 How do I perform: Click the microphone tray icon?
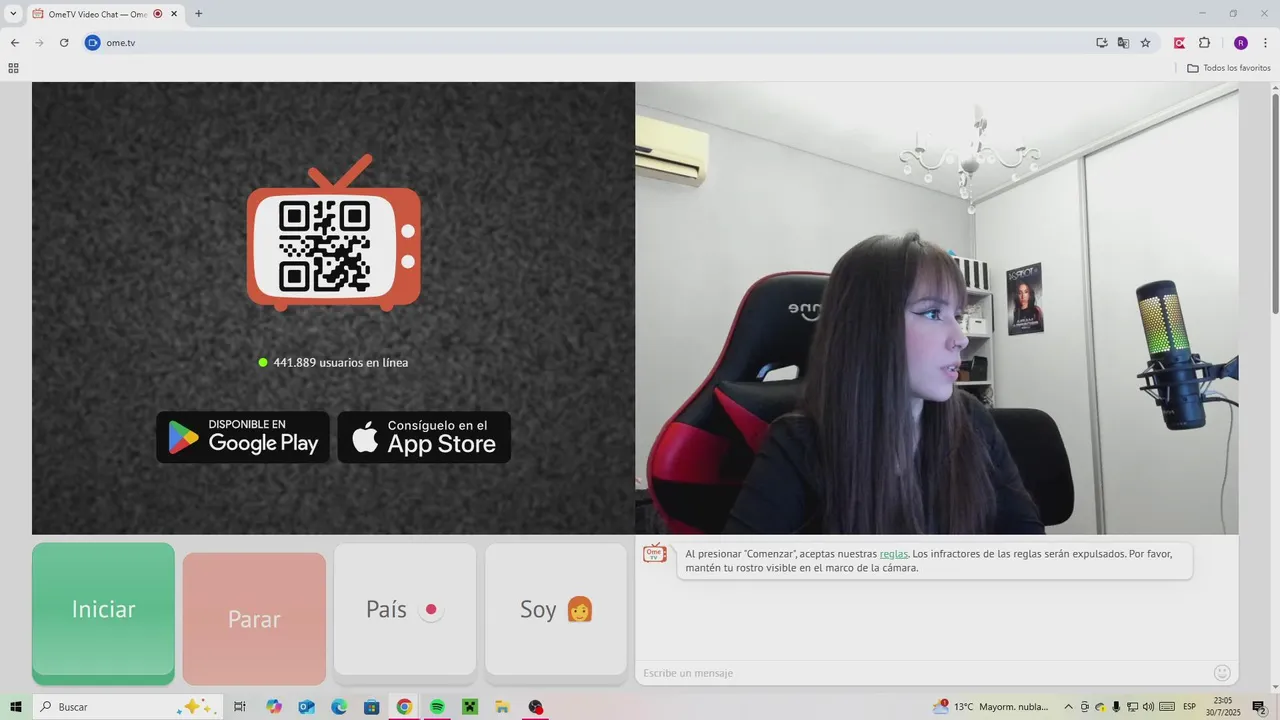[x=1116, y=707]
